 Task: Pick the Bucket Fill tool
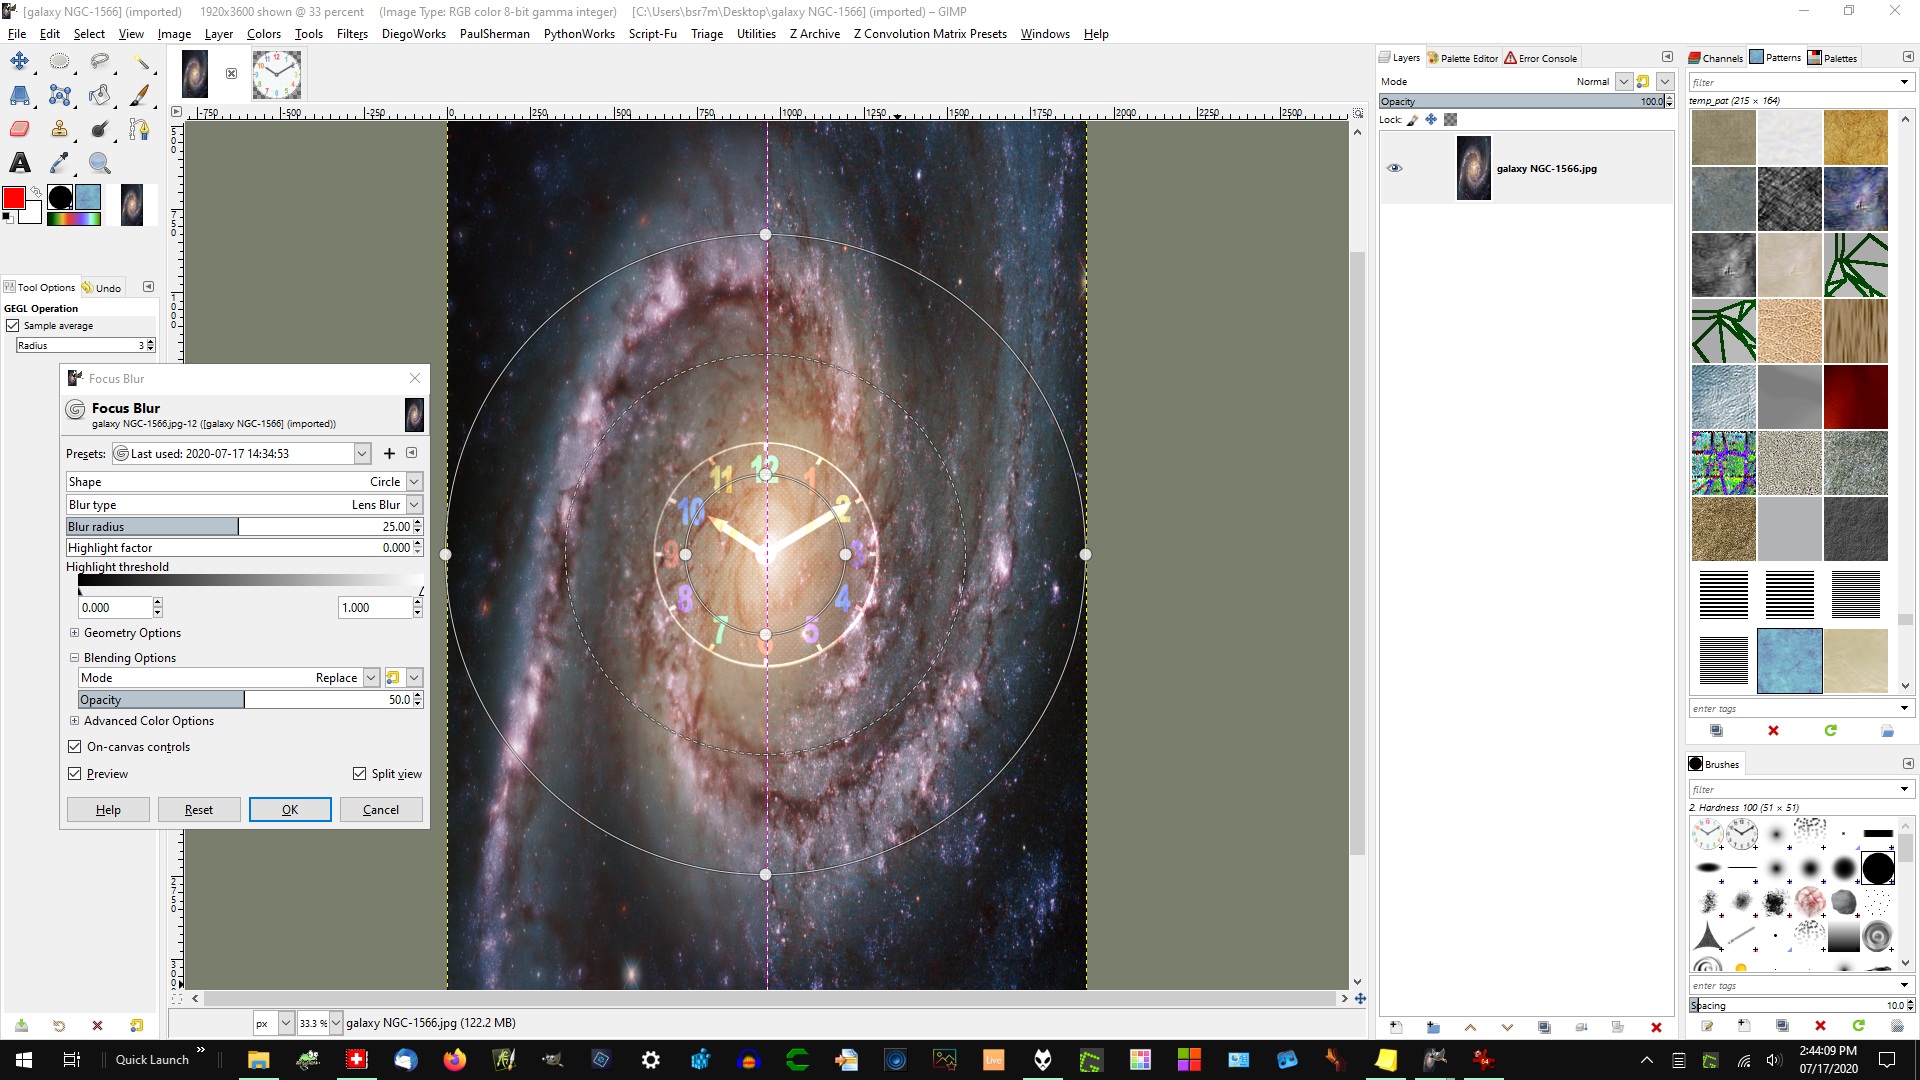coord(99,95)
